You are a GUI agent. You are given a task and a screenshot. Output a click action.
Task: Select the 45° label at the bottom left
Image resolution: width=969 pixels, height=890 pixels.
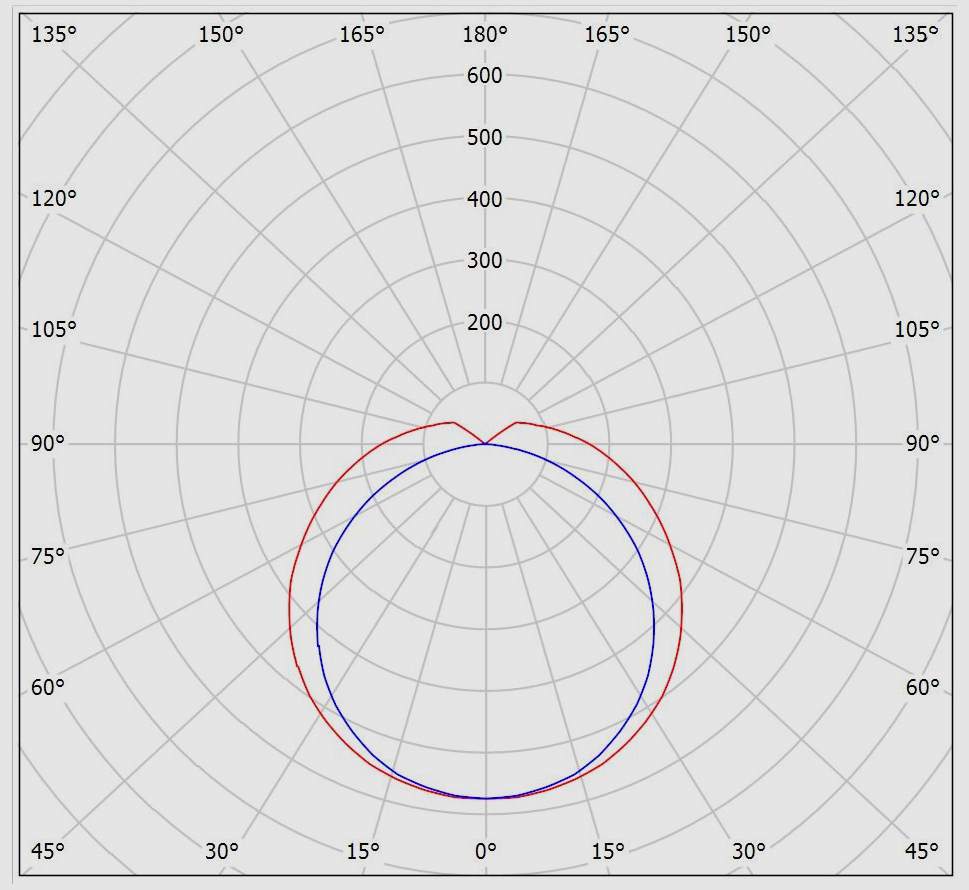(48, 851)
